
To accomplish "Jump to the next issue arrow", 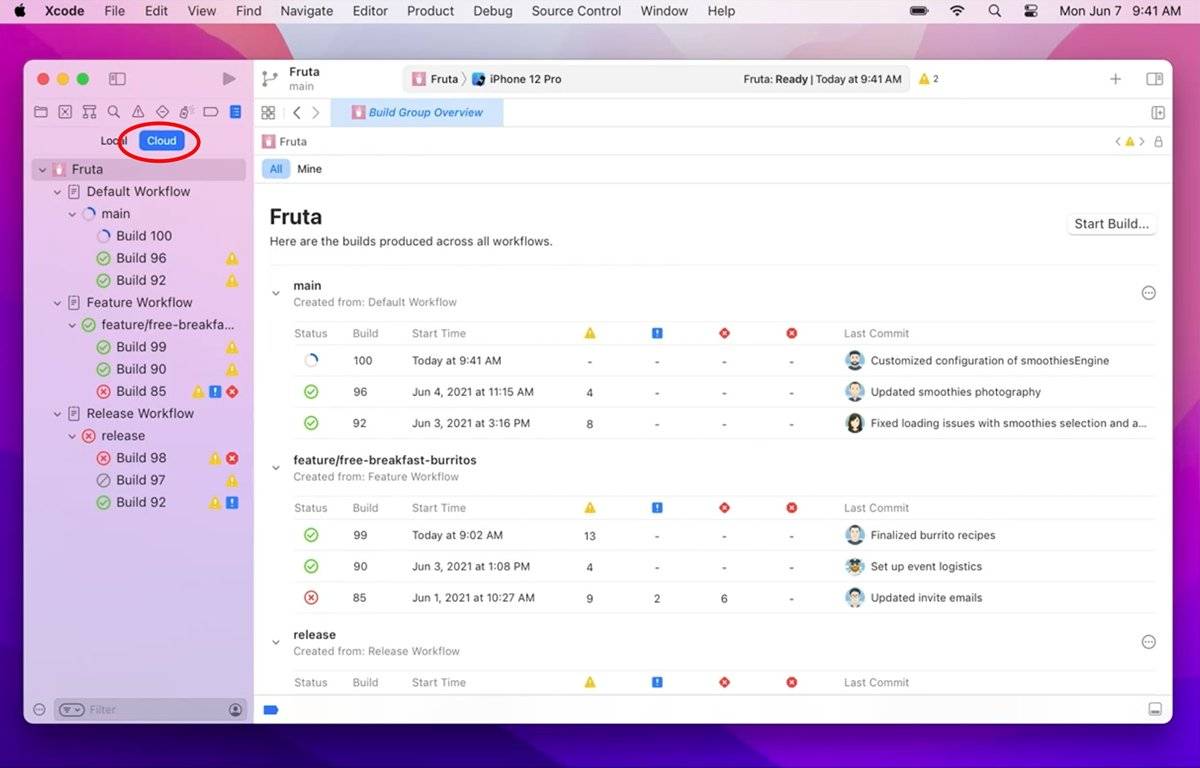I will (x=1142, y=142).
